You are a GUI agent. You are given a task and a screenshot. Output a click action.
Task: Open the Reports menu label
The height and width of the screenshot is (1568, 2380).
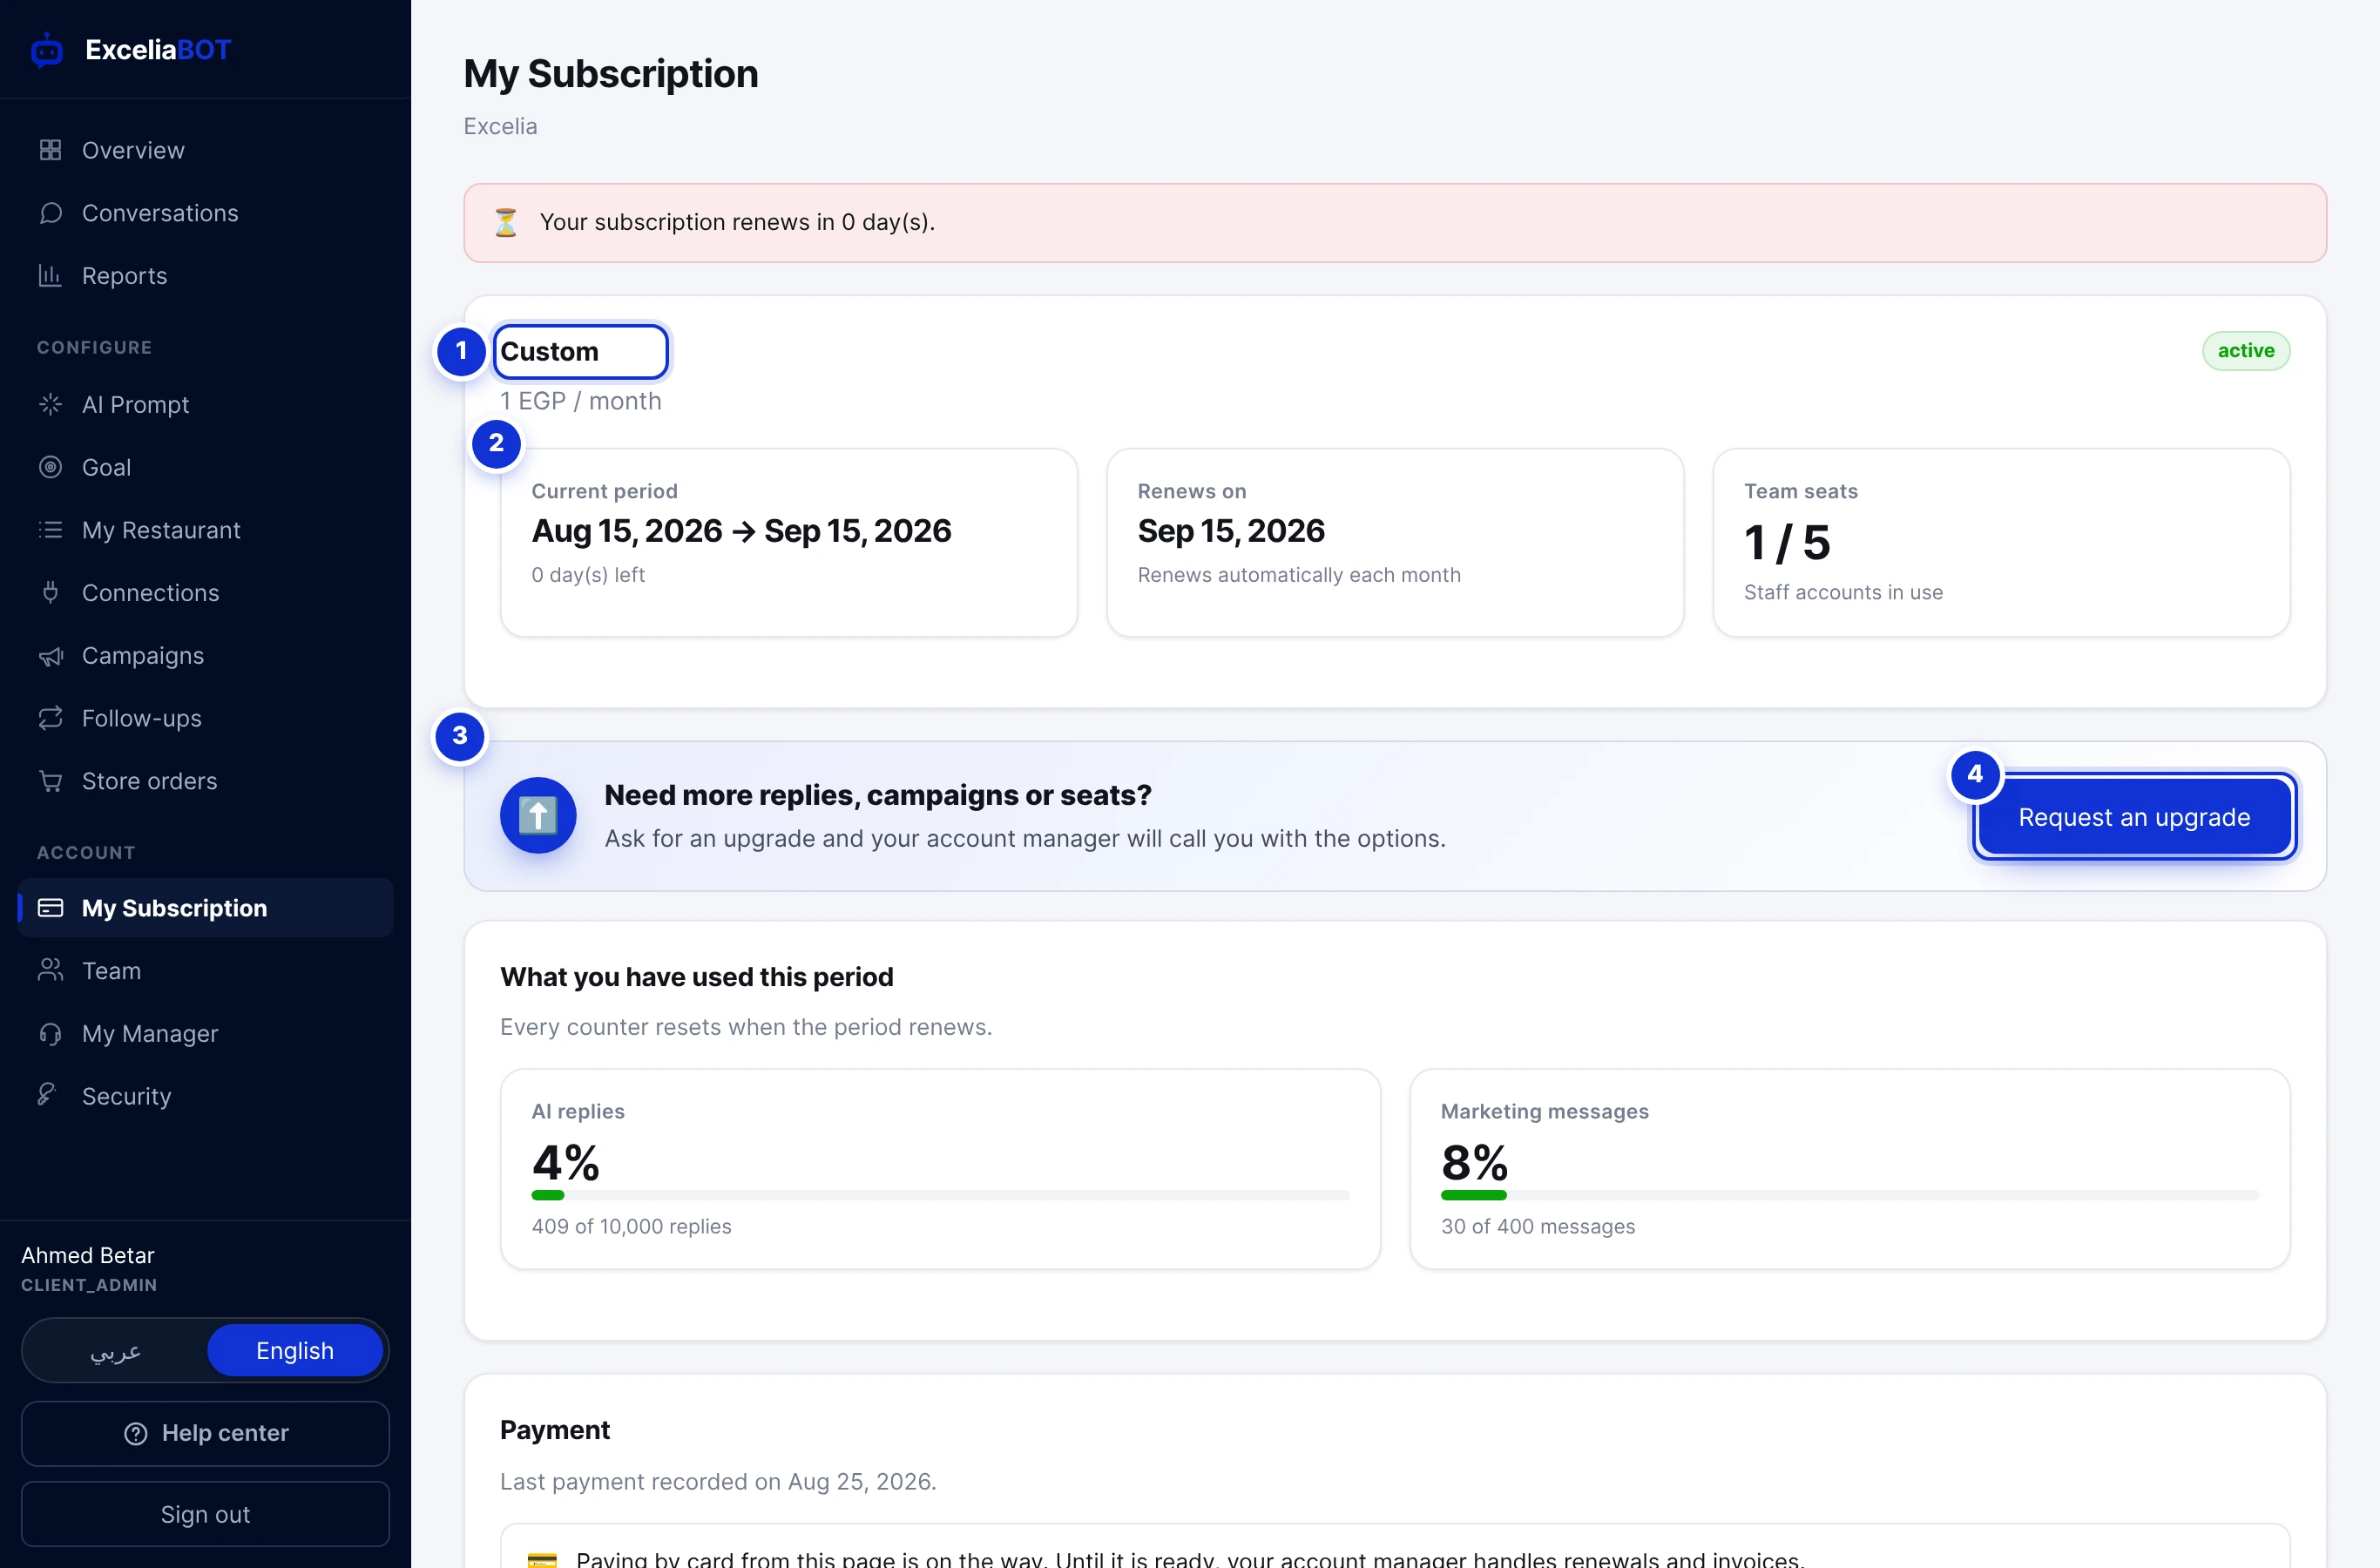pyautogui.click(x=124, y=275)
